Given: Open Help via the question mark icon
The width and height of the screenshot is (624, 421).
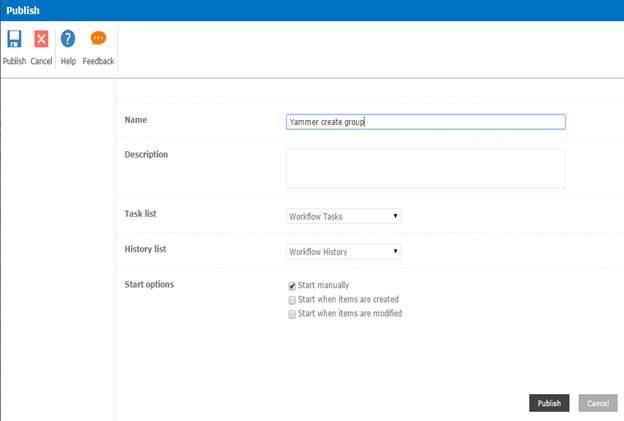Looking at the screenshot, I should click(68, 40).
